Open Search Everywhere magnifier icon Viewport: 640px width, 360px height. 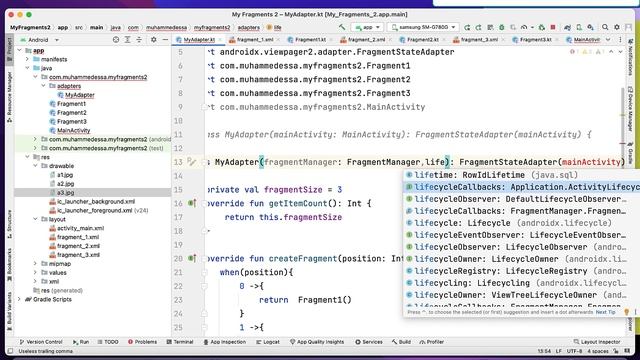pos(605,27)
